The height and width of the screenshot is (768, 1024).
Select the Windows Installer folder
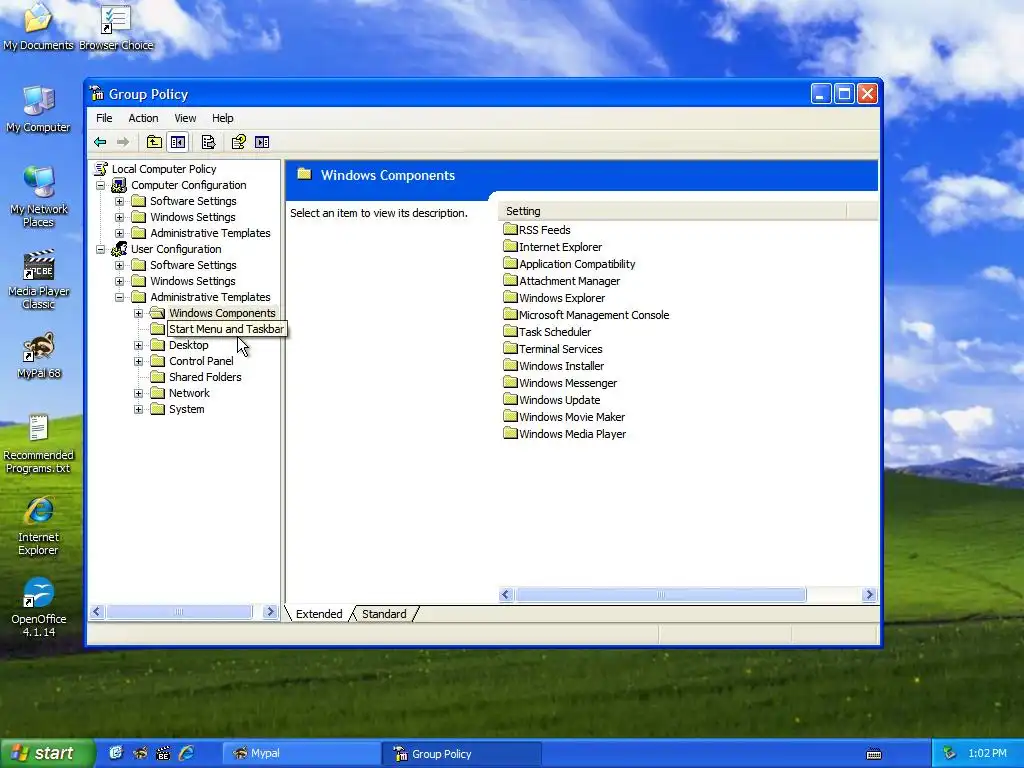[x=554, y=366]
